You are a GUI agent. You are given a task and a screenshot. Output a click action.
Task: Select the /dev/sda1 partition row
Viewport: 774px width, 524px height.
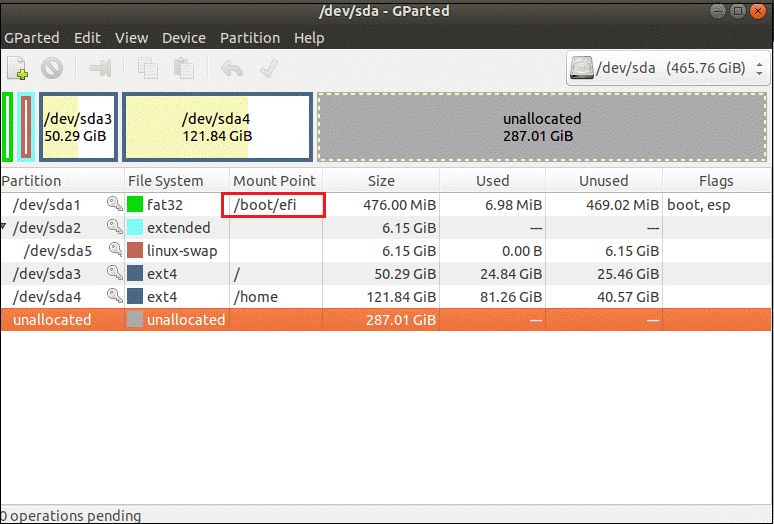point(386,204)
